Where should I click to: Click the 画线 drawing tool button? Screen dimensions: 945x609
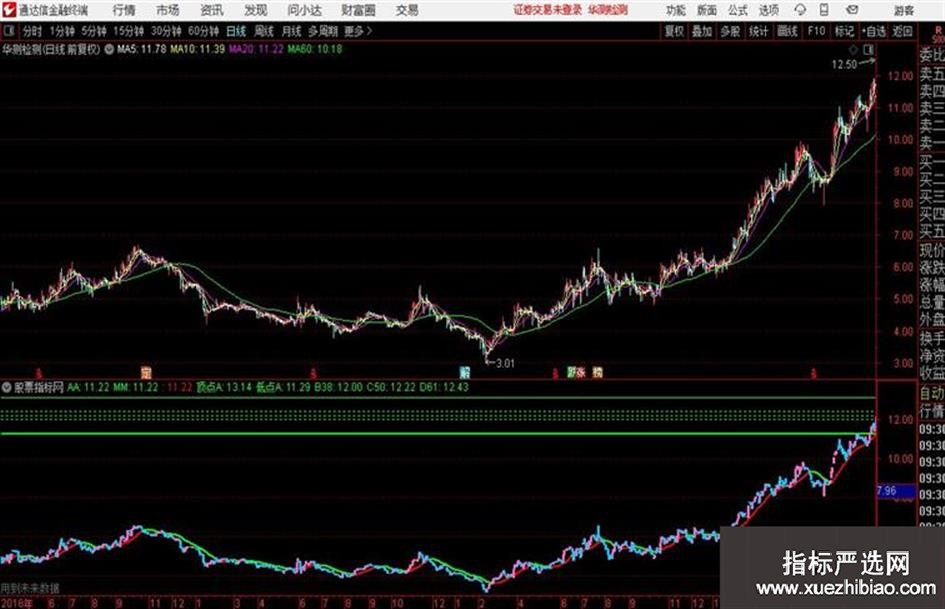[788, 31]
